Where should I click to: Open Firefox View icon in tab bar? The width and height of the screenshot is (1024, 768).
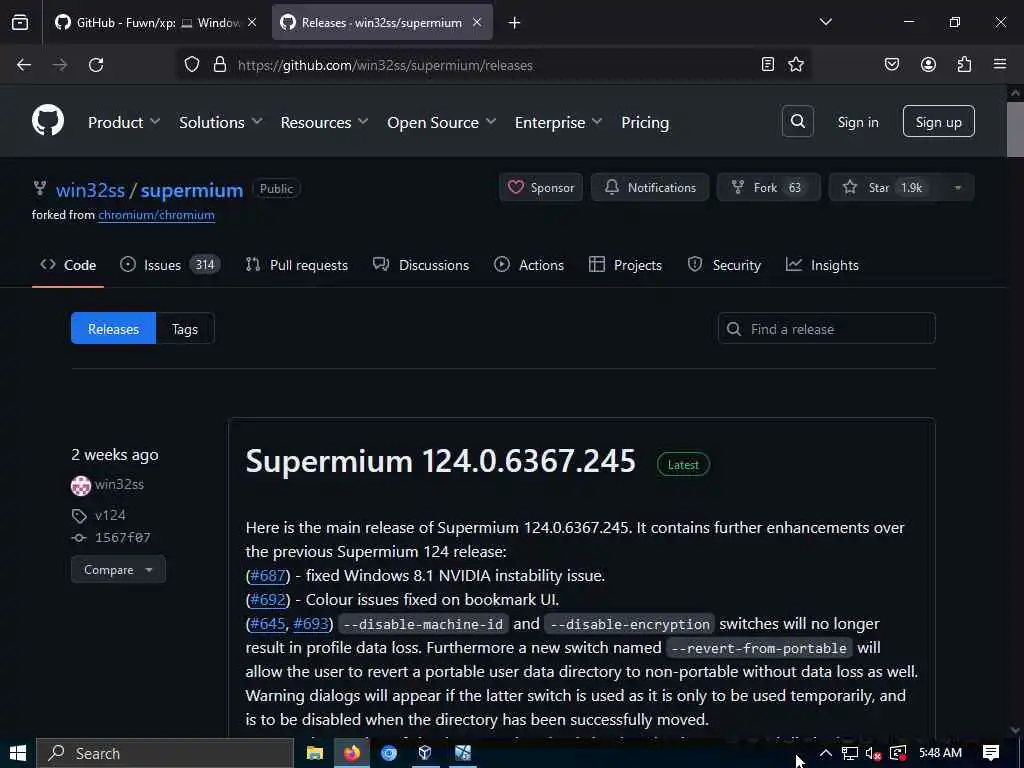click(20, 23)
